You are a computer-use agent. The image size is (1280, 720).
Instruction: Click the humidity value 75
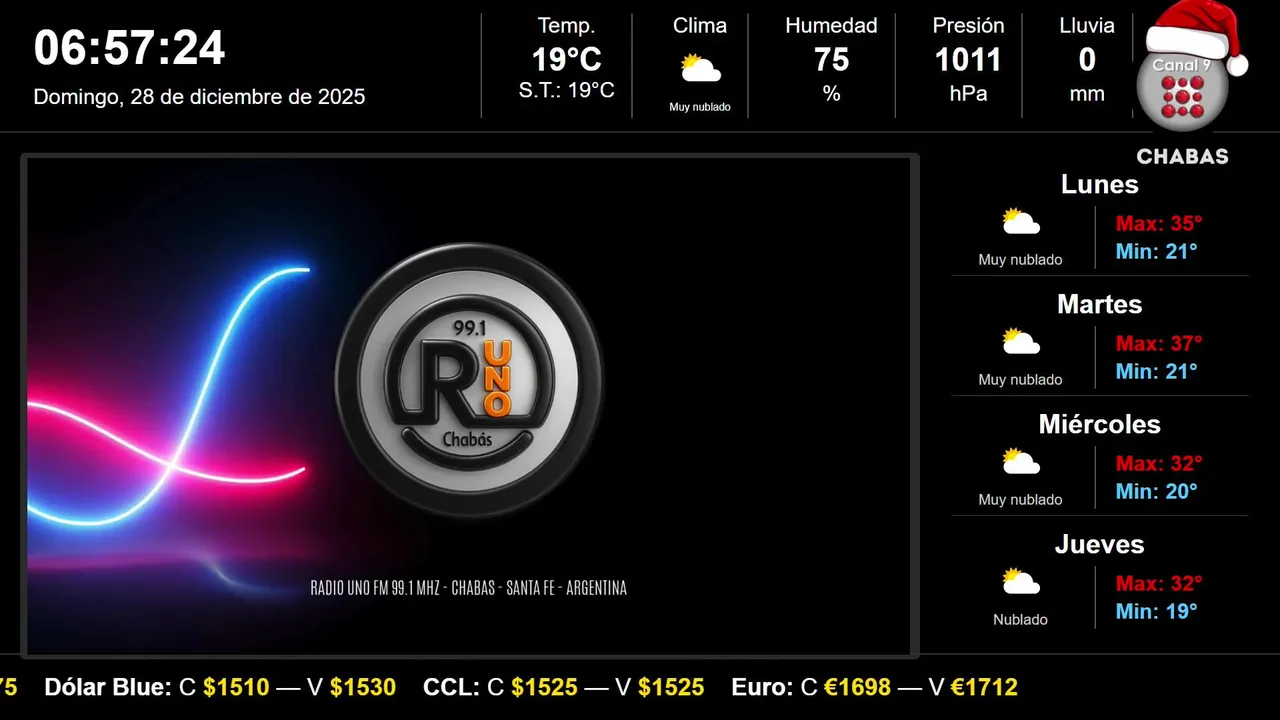[831, 61]
